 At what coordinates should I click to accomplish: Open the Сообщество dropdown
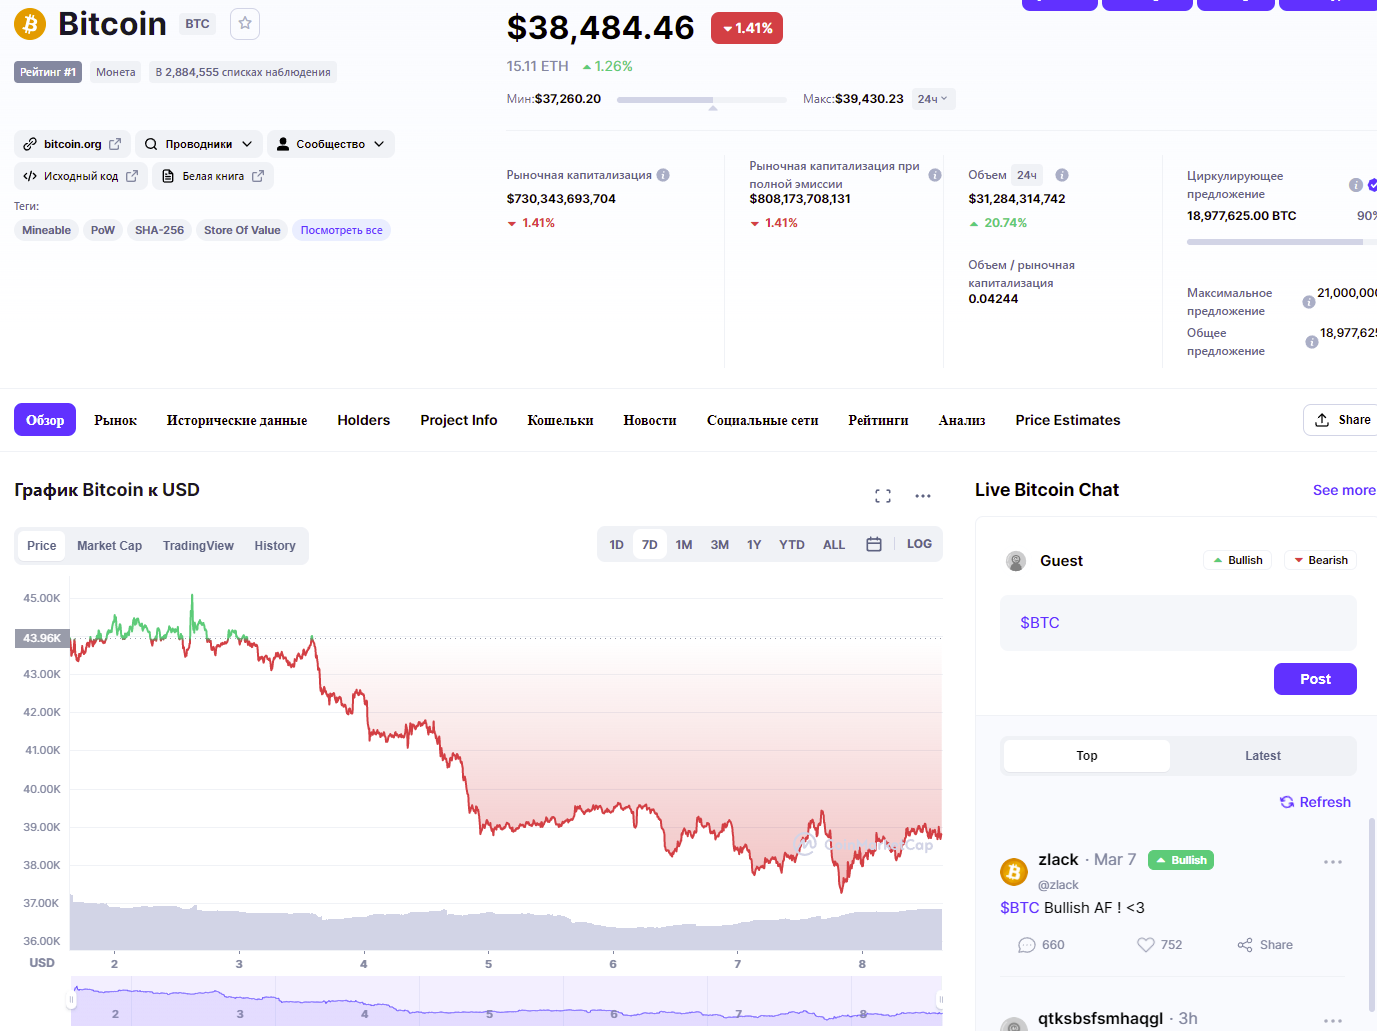pyautogui.click(x=330, y=144)
